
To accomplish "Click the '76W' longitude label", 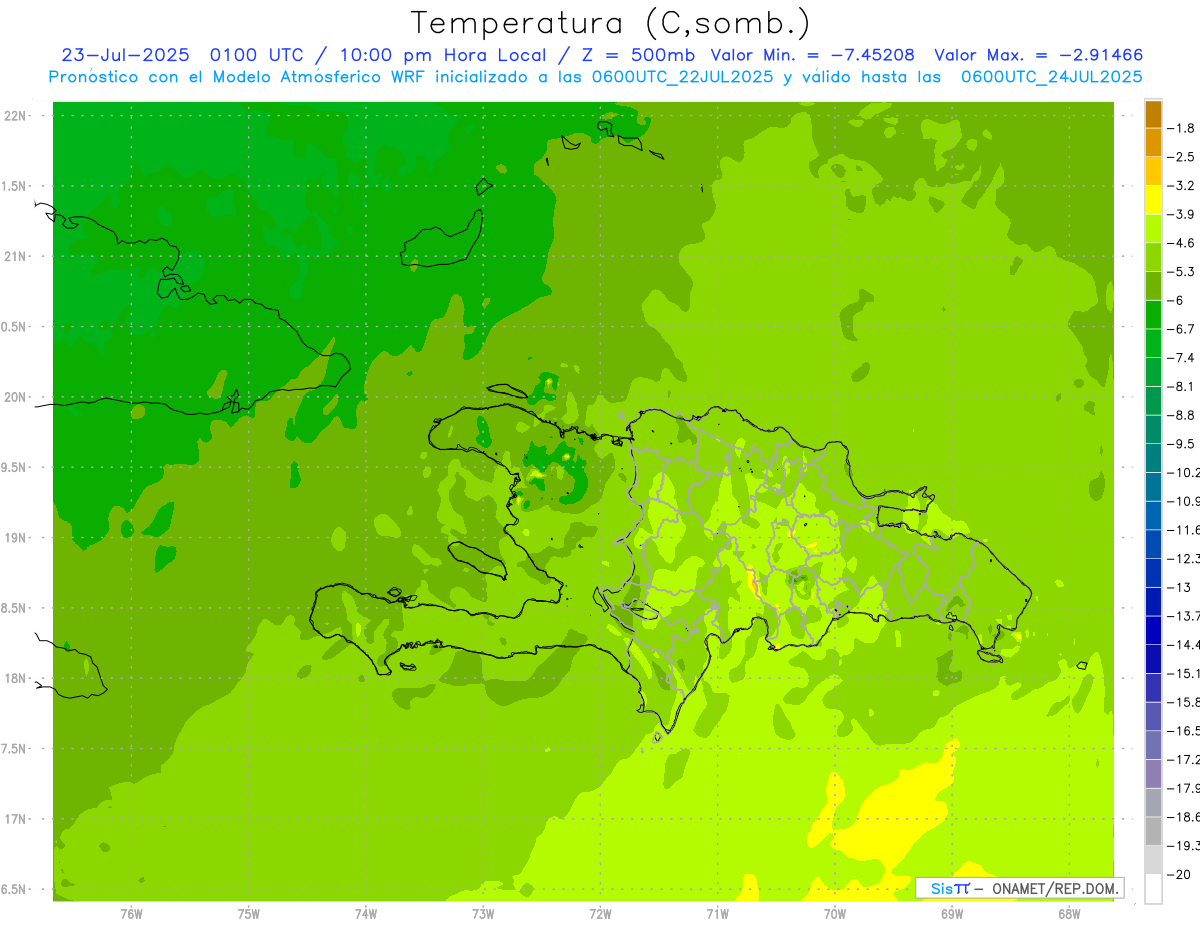I will pyautogui.click(x=131, y=913).
